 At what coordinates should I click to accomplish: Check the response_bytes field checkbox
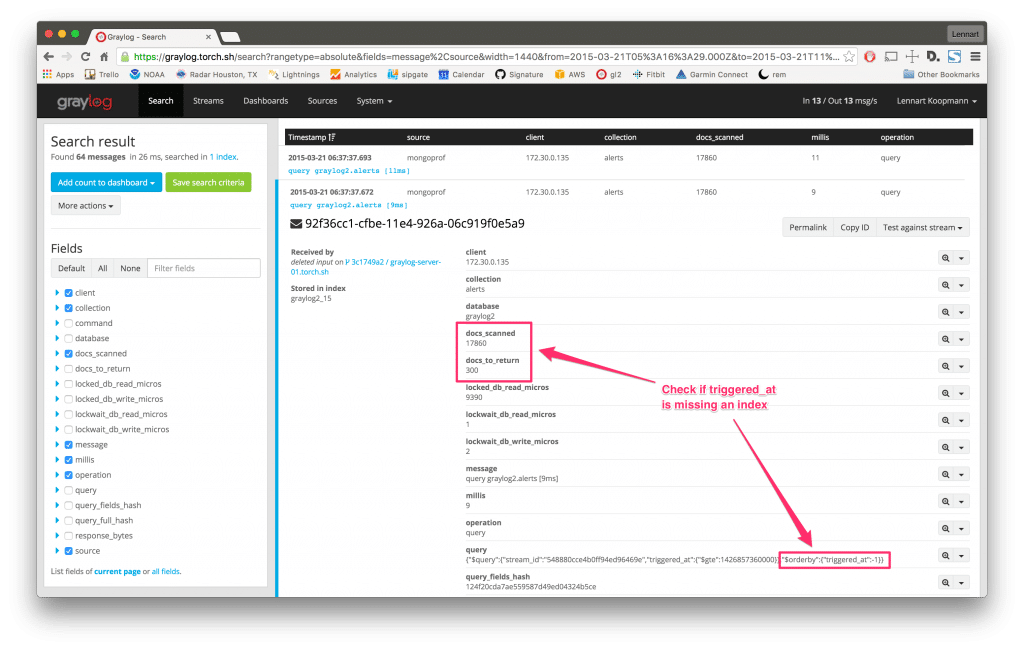pos(68,536)
